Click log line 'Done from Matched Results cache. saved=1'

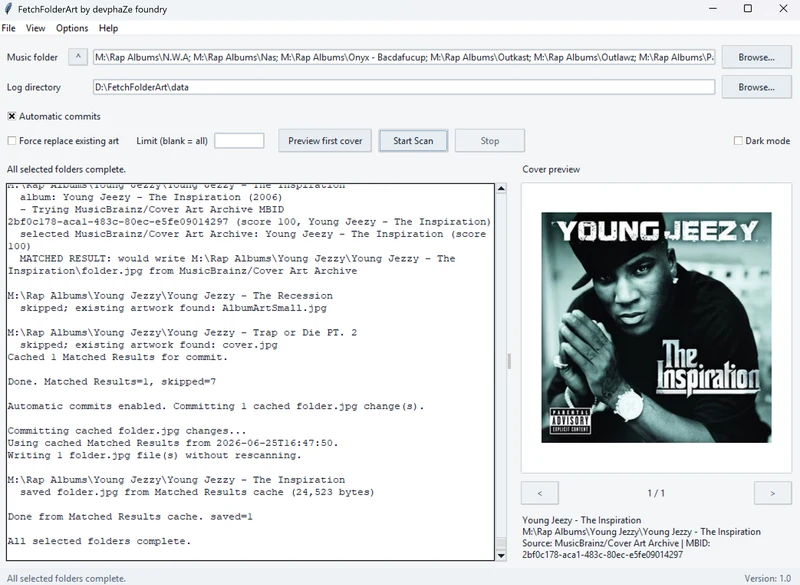tap(130, 517)
